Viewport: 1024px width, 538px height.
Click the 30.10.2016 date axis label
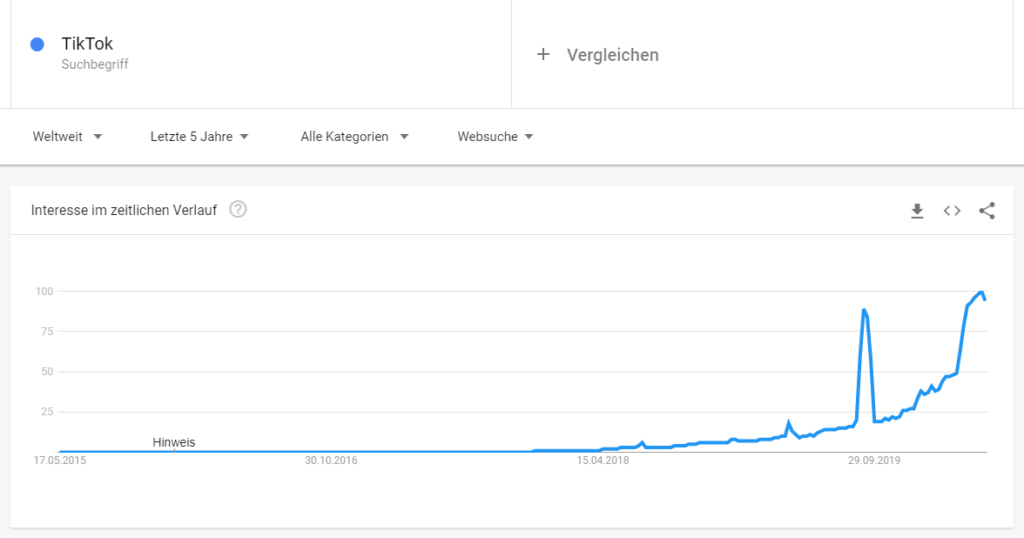tap(331, 460)
